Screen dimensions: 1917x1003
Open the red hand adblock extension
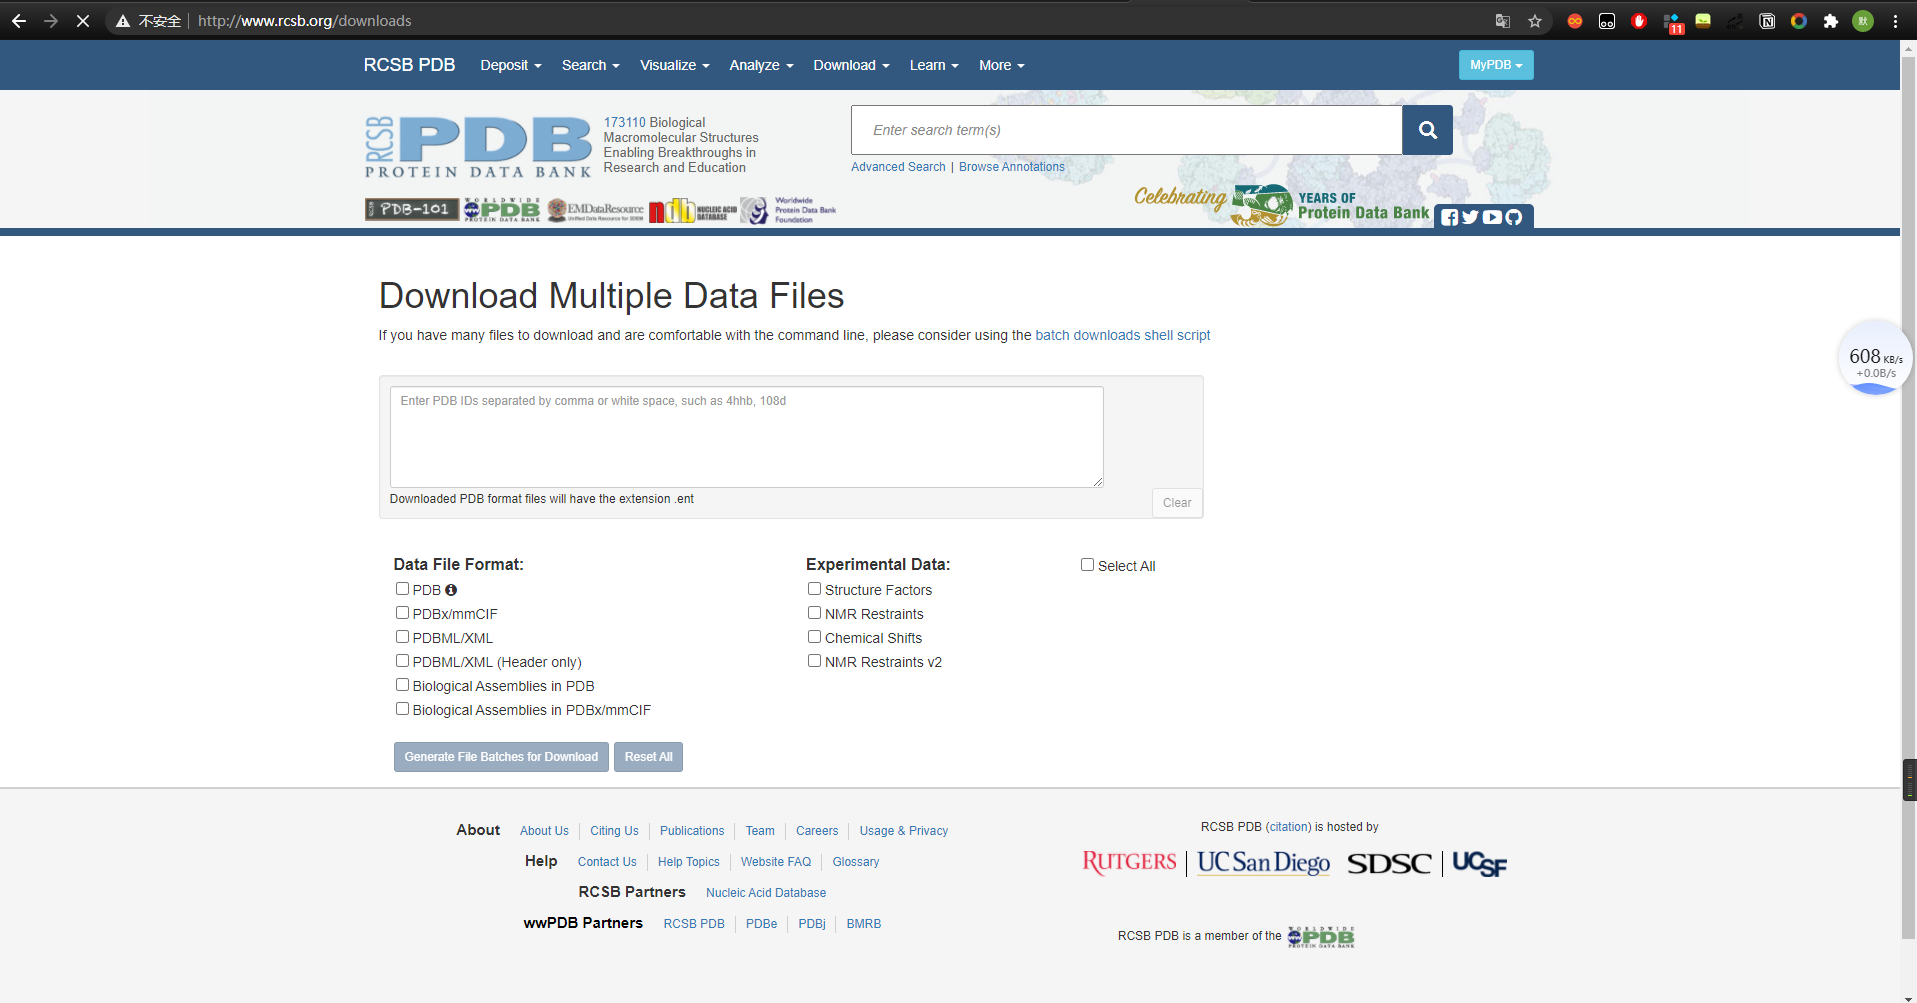pos(1639,21)
